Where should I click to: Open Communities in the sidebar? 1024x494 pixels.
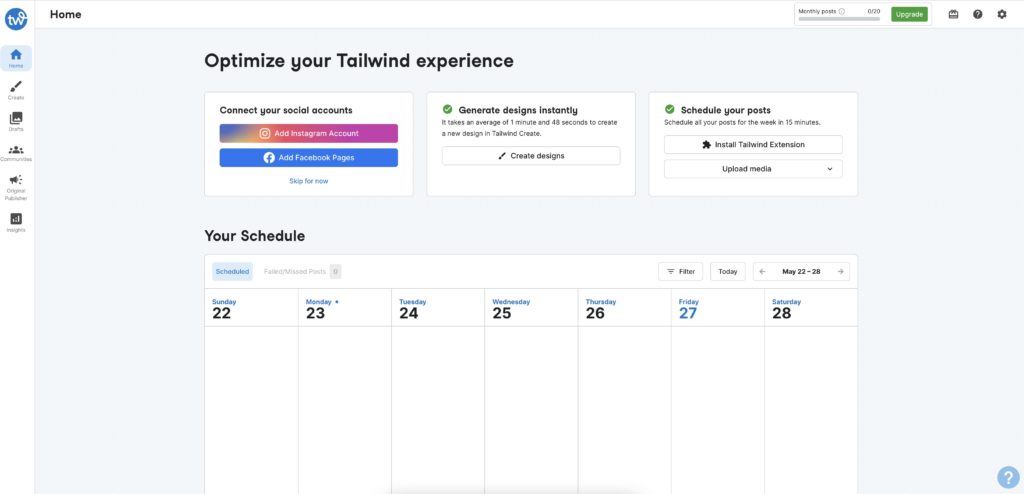16,154
